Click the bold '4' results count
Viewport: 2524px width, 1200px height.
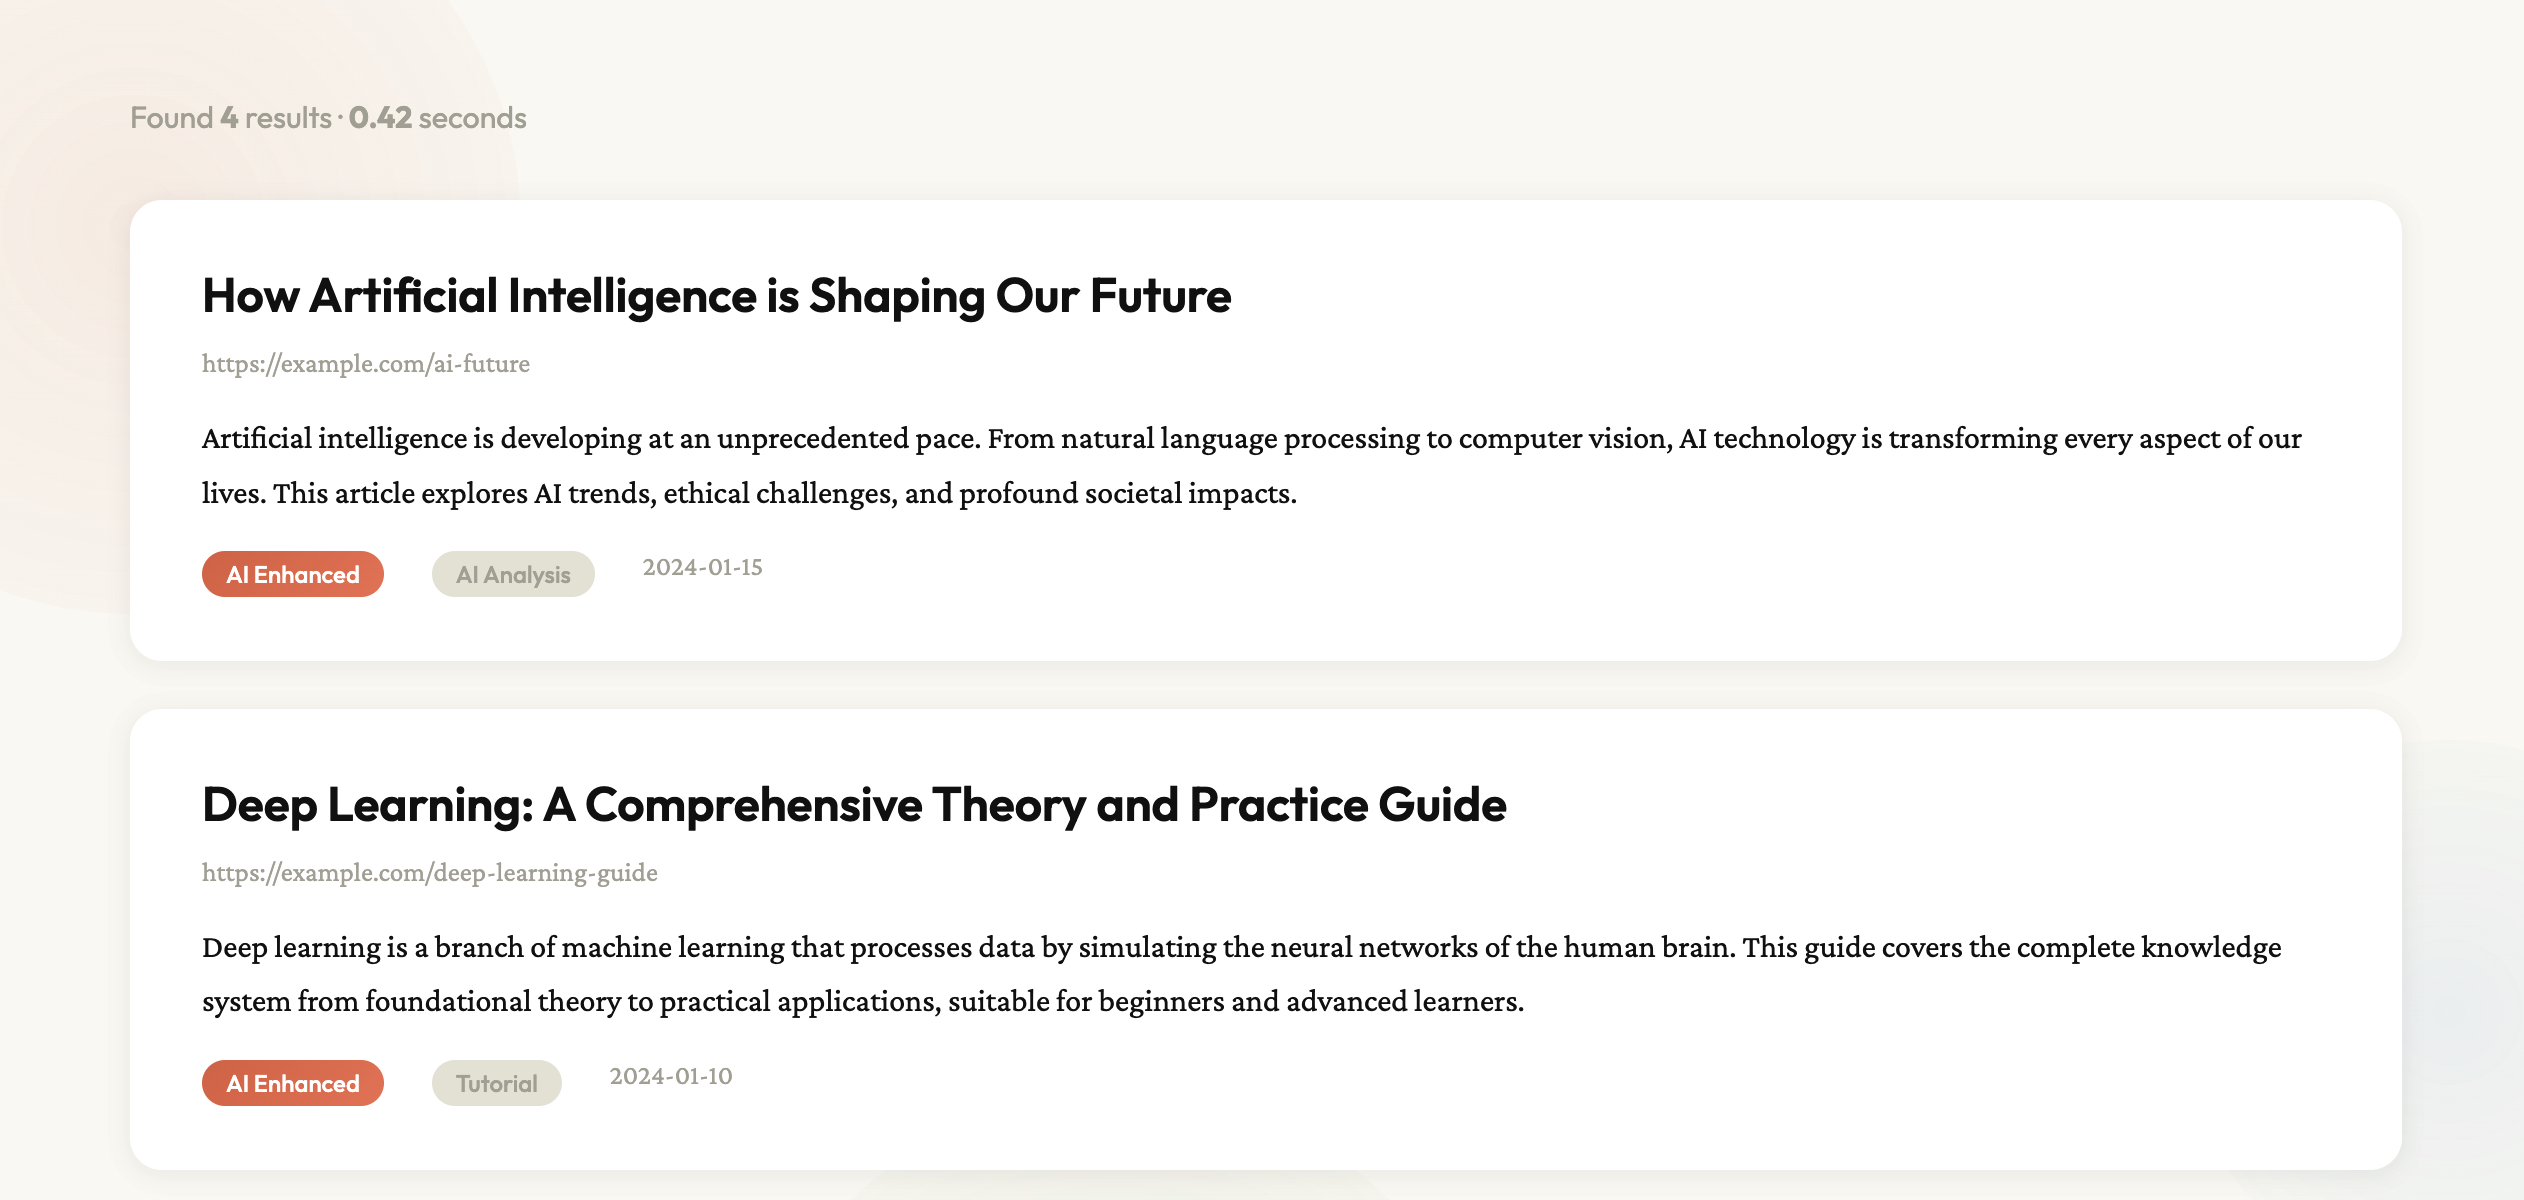coord(229,118)
